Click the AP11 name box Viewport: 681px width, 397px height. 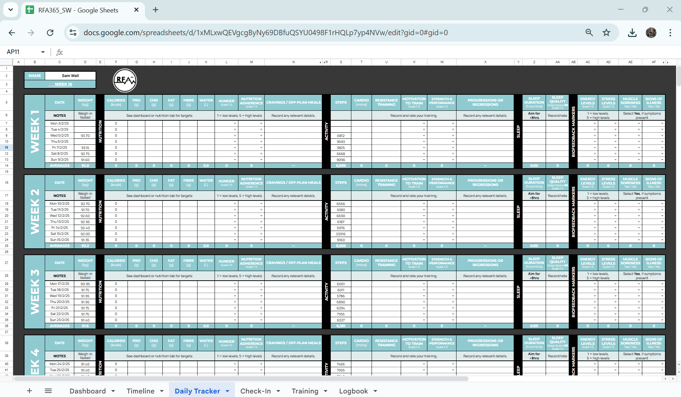point(22,52)
